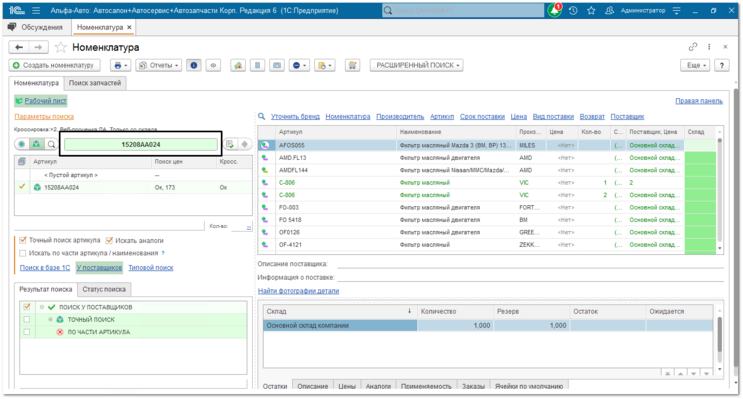Viewport: 743px width, 399px height.
Task: Open the Отчеты dropdown
Action: click(158, 65)
